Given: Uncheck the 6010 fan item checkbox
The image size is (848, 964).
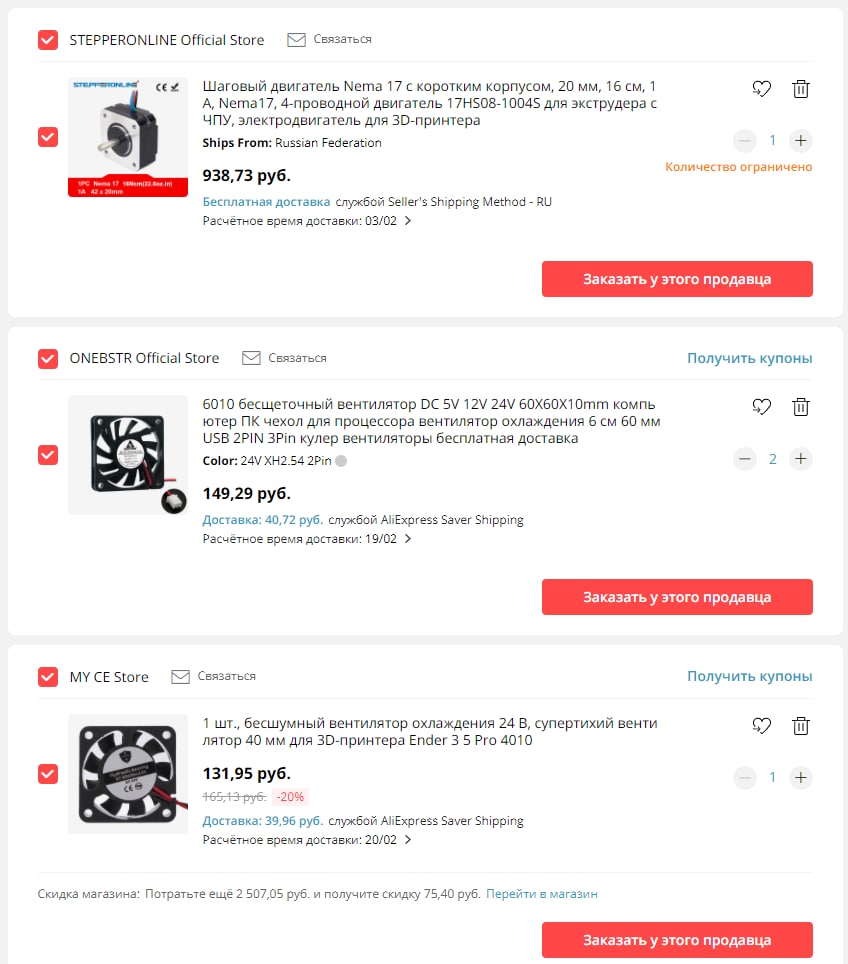Looking at the screenshot, I should point(48,455).
